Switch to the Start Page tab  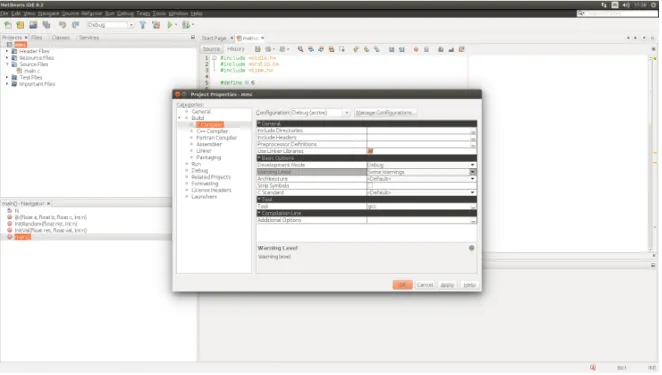coord(214,38)
